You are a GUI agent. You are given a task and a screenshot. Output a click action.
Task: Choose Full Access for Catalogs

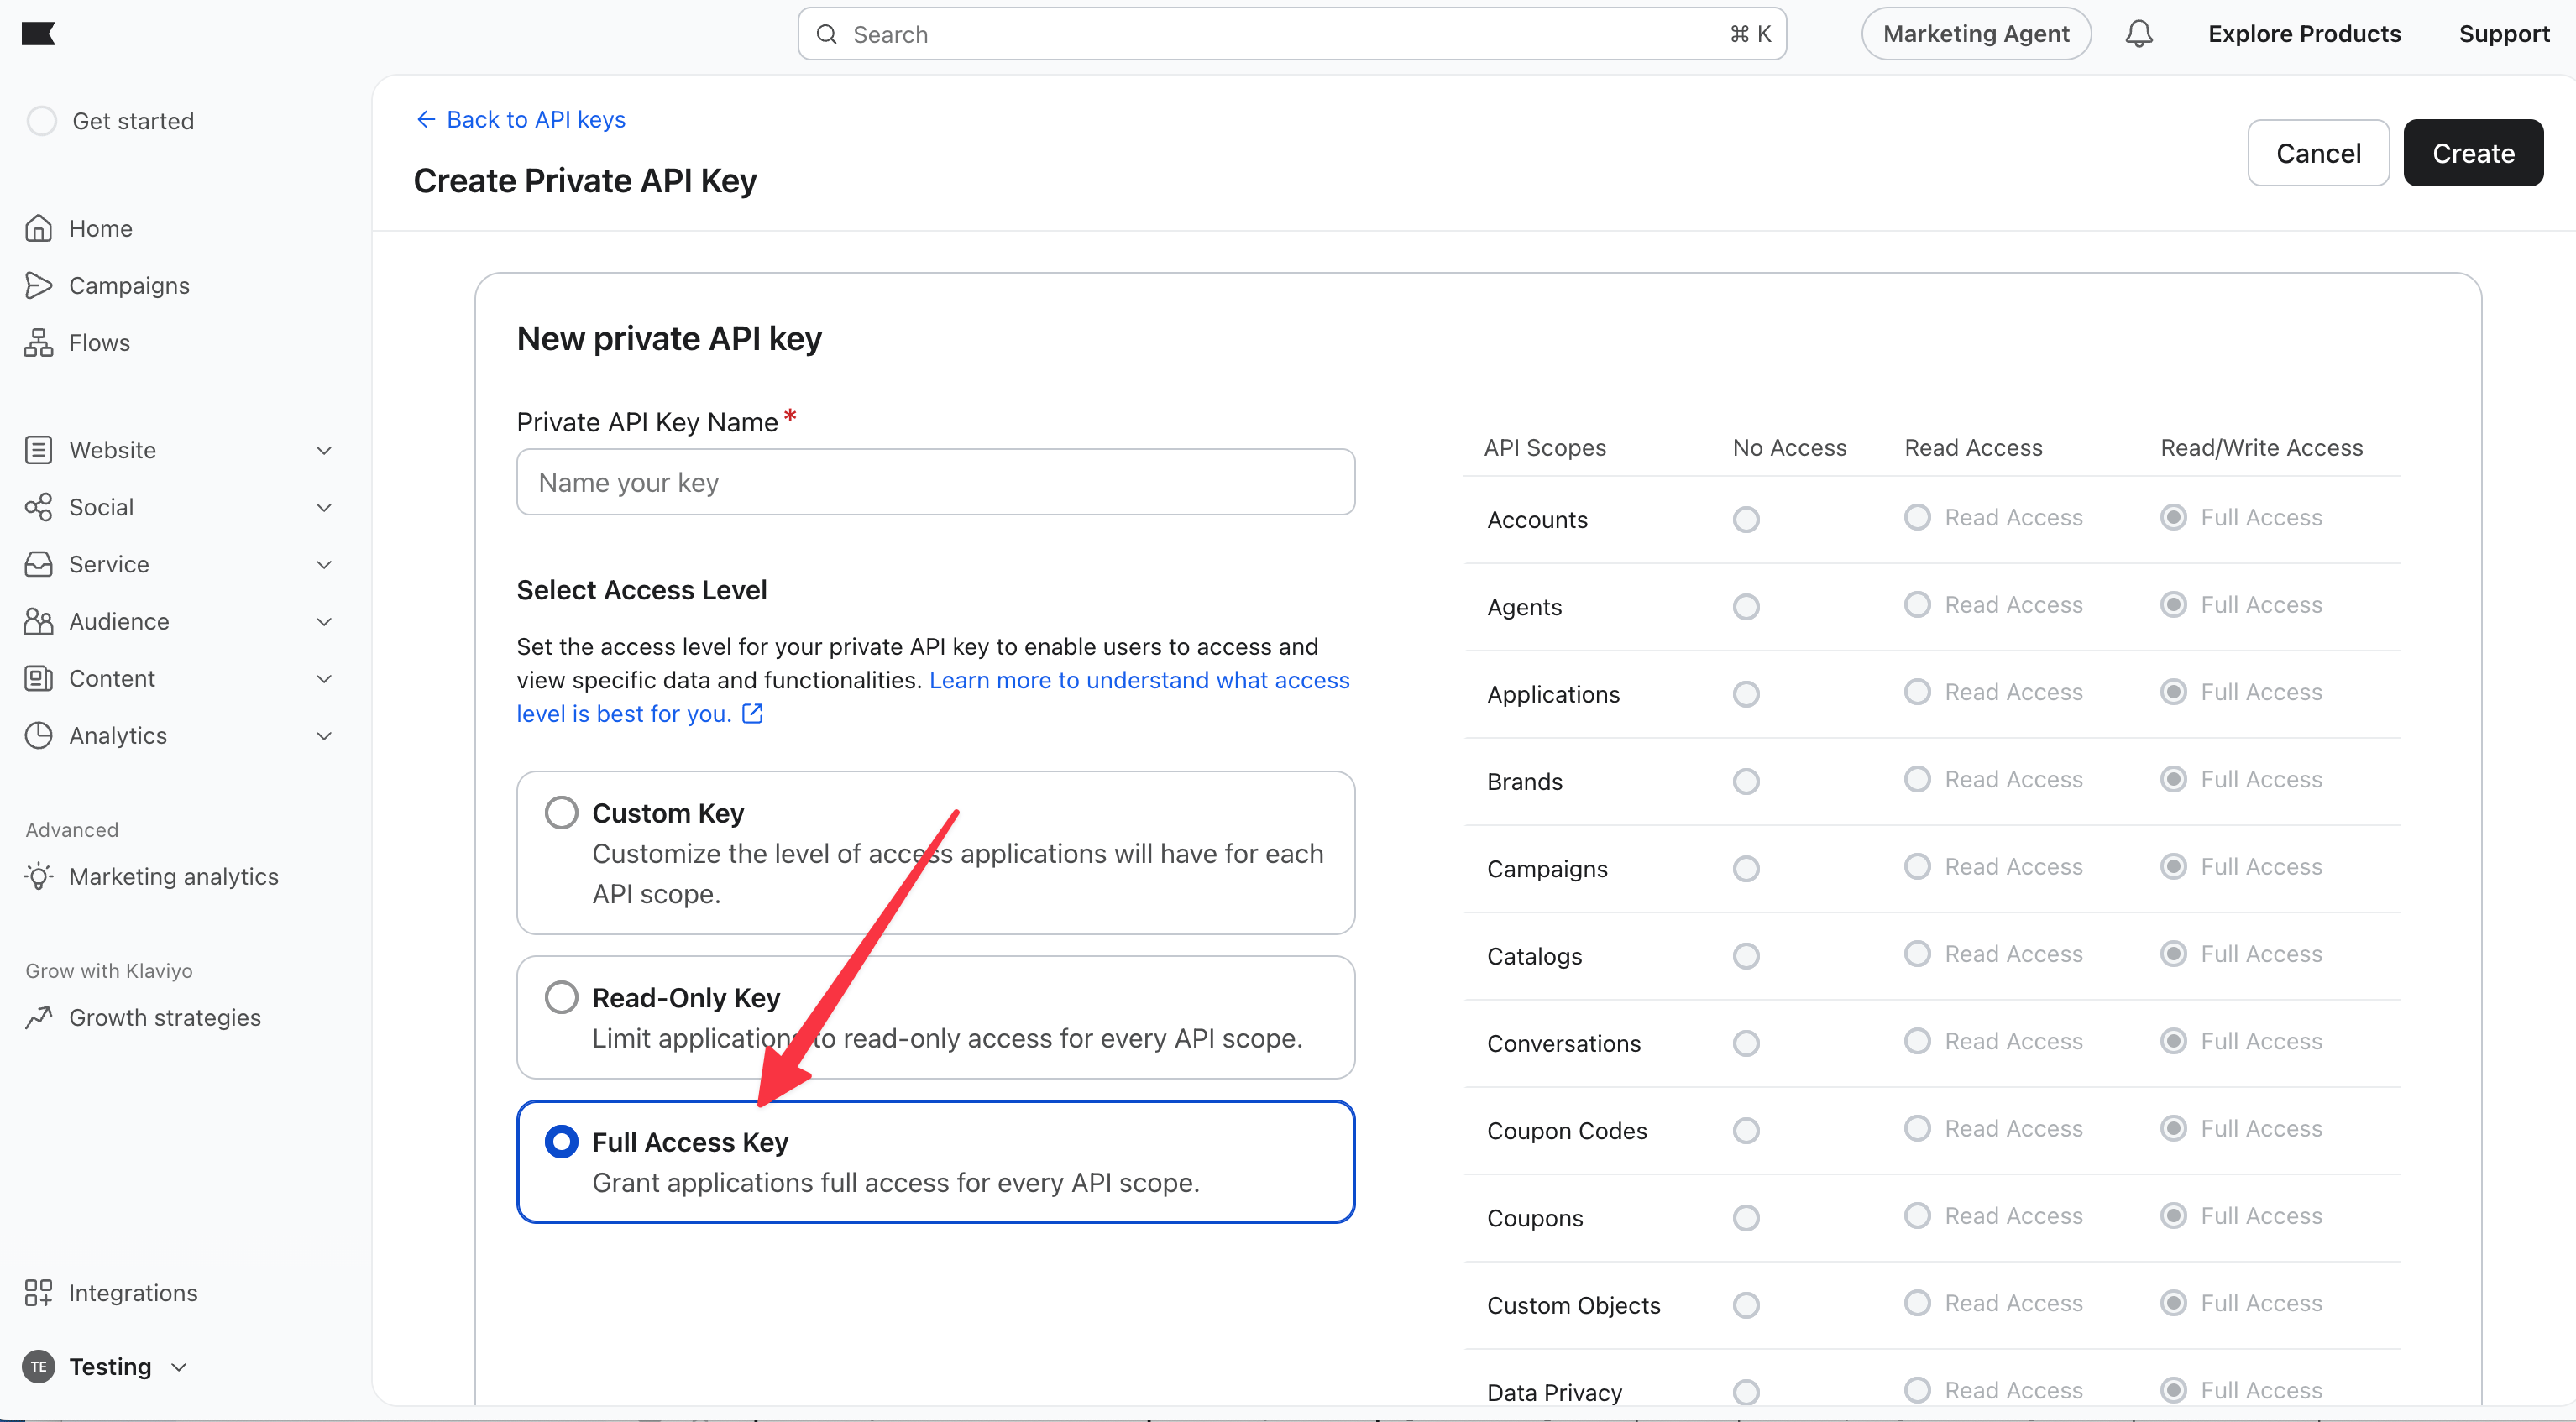[x=2173, y=954]
